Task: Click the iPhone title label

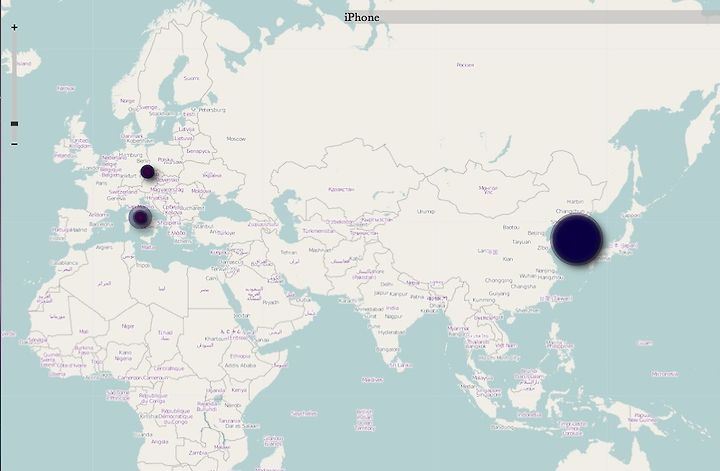Action: 362,17
